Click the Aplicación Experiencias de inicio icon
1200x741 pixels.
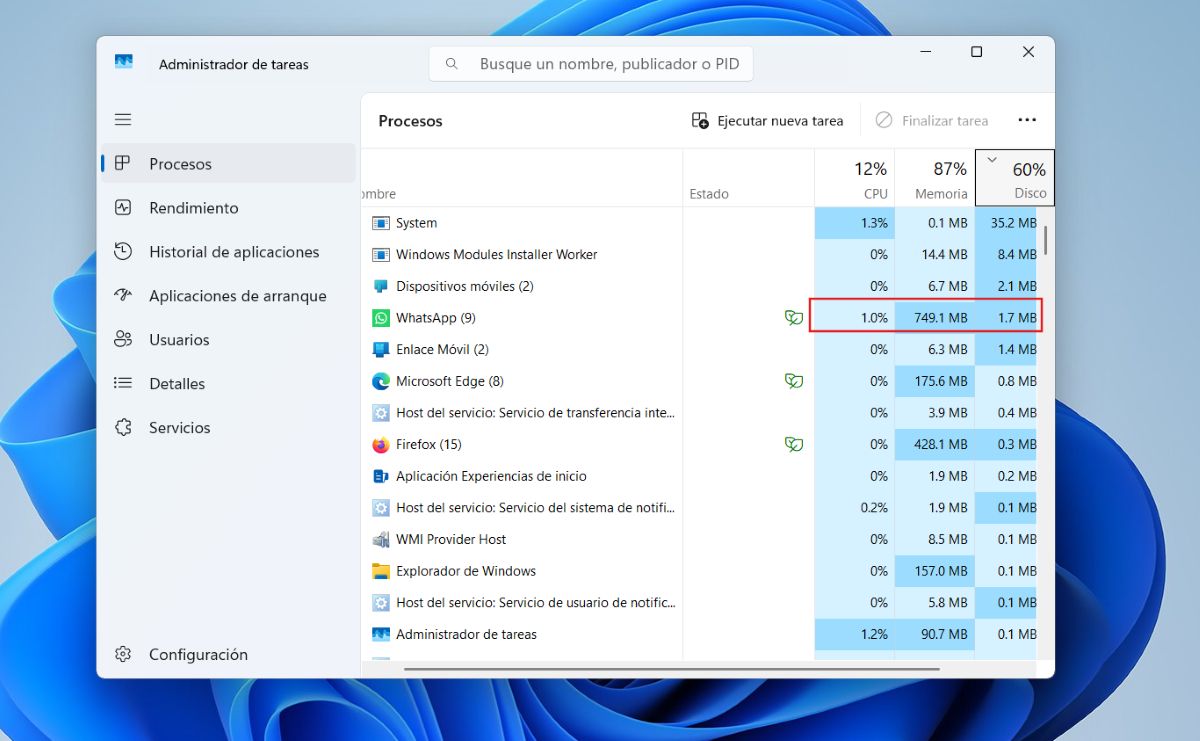(381, 476)
